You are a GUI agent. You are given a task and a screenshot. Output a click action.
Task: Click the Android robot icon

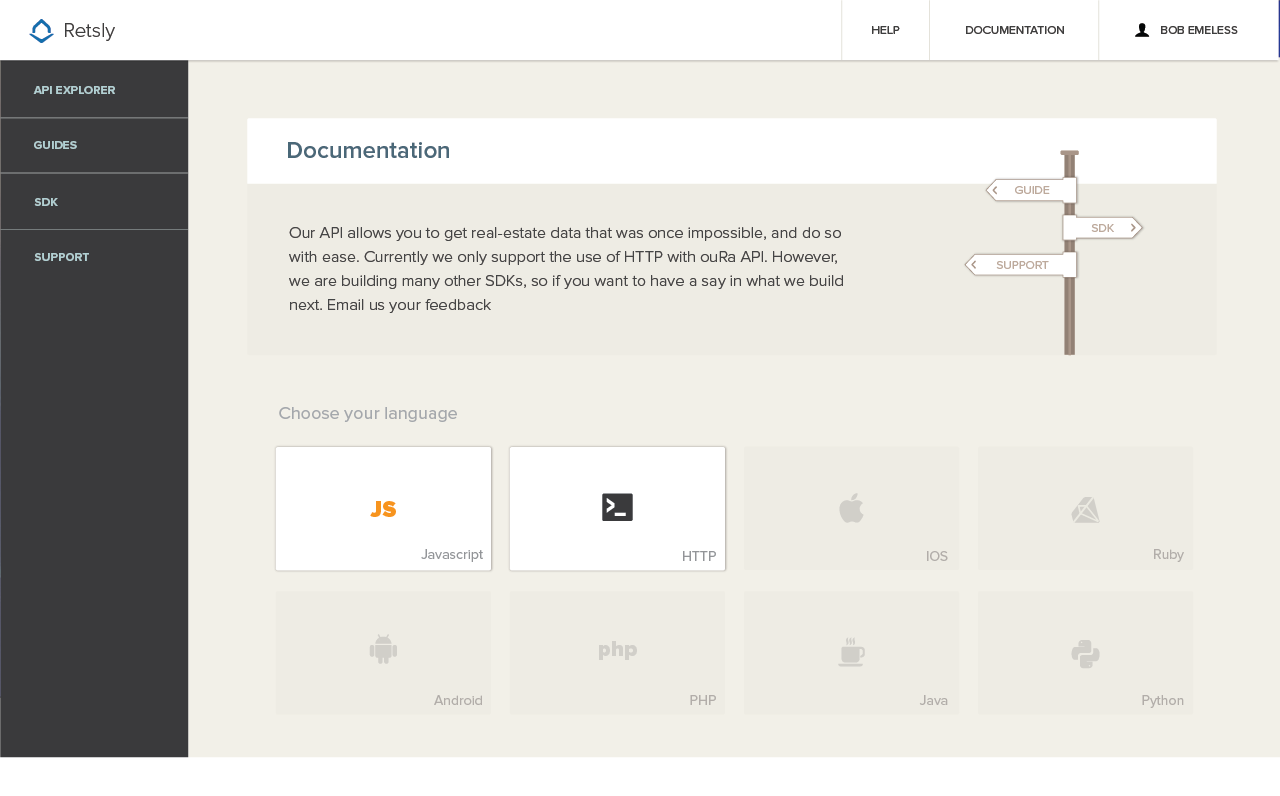coord(383,648)
